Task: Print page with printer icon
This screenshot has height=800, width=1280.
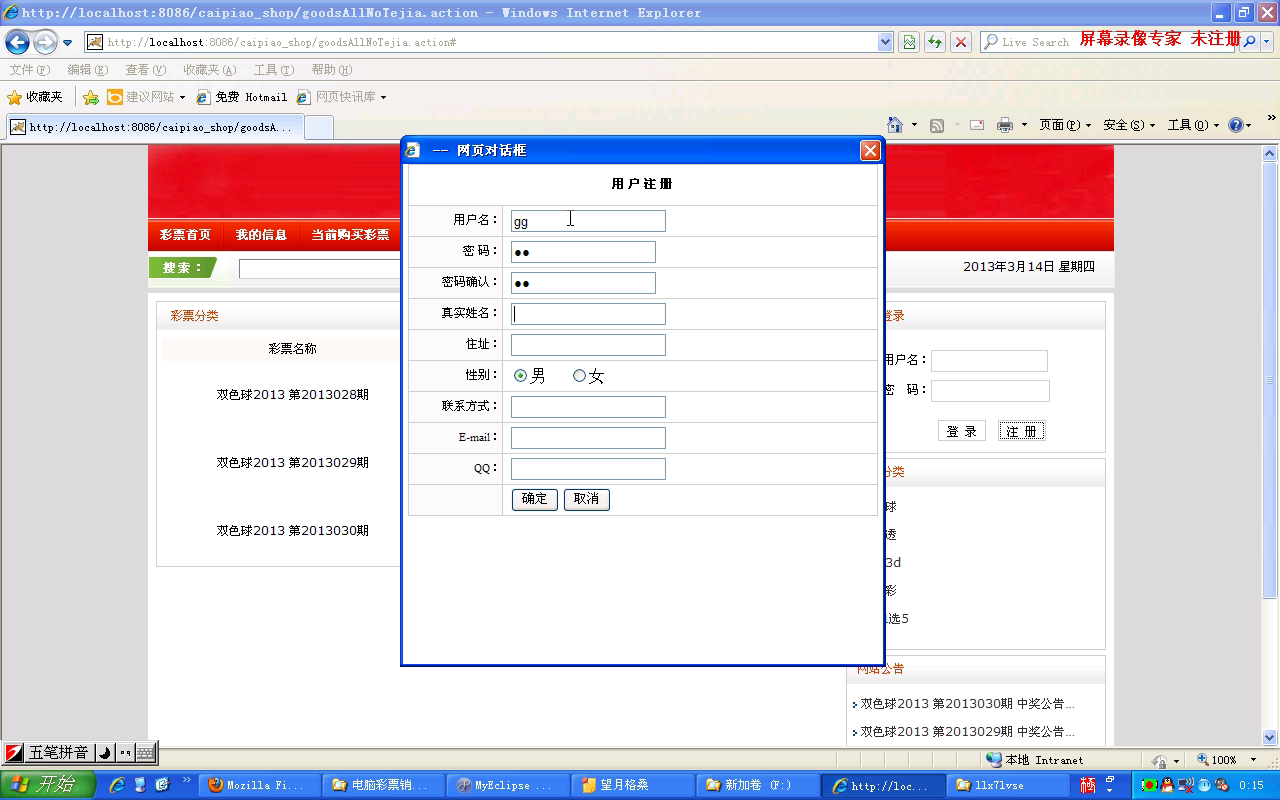Action: 1005,125
